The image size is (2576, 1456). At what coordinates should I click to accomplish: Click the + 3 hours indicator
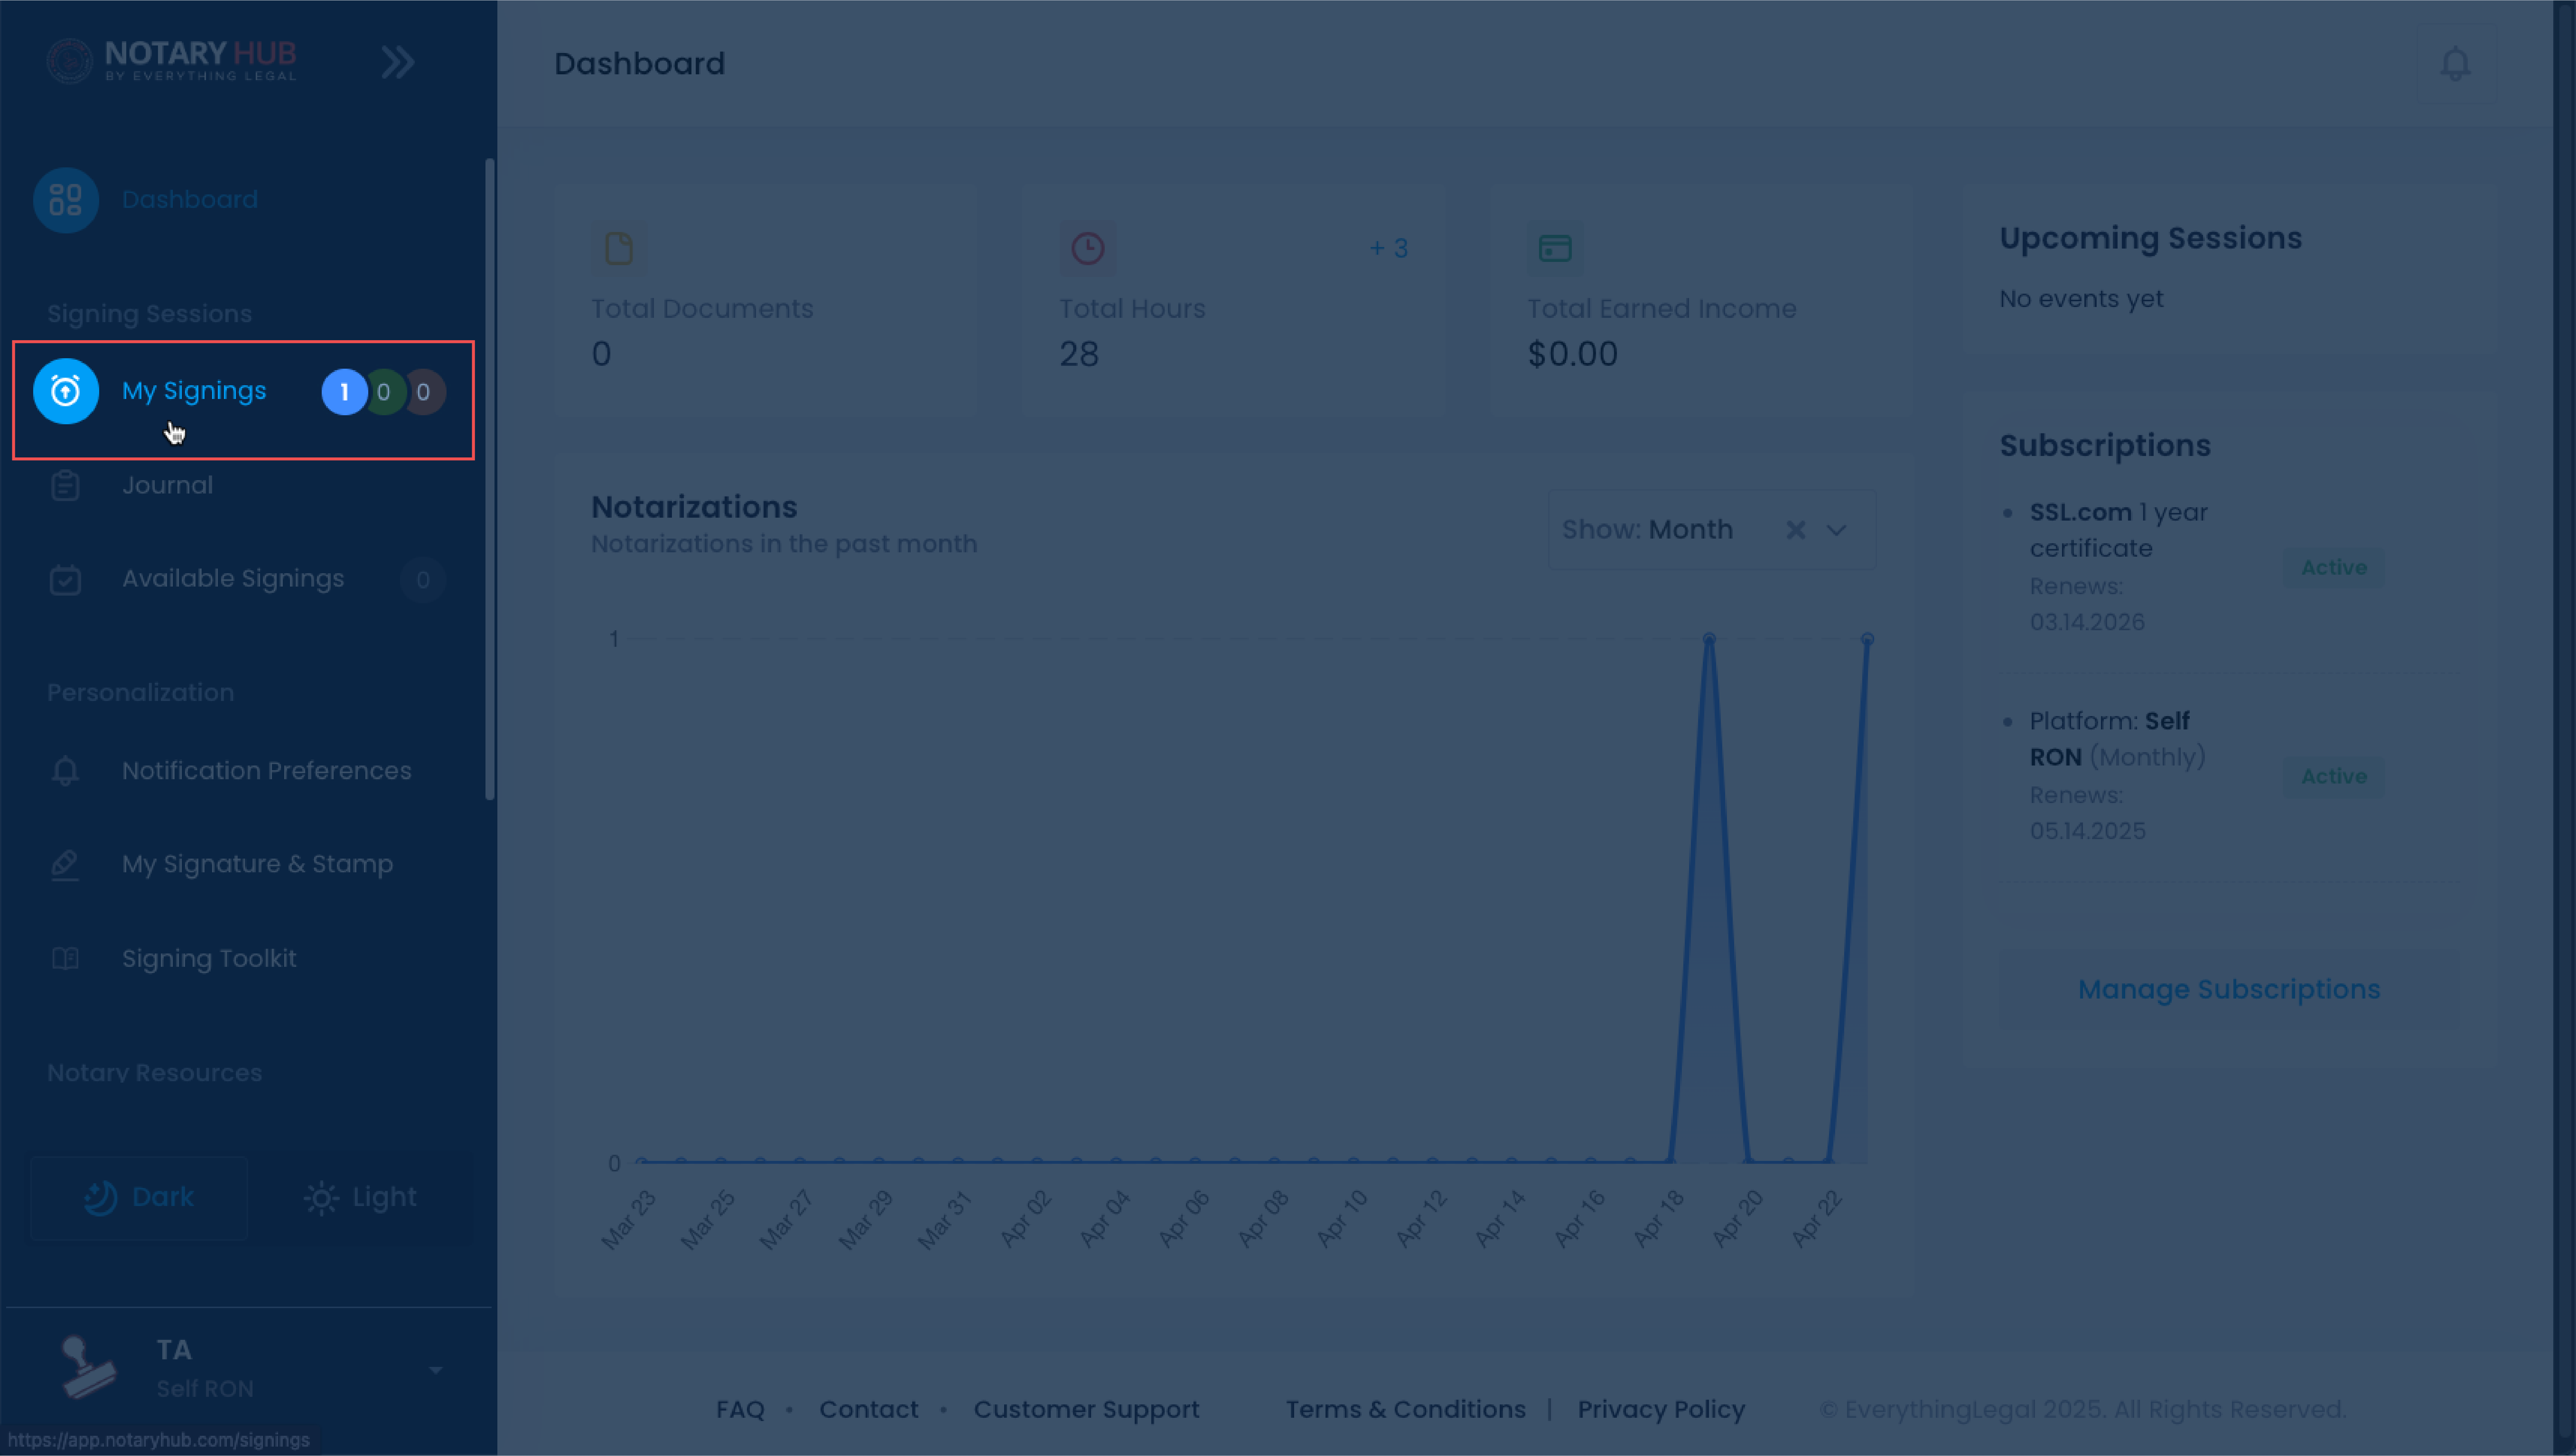(1389, 248)
